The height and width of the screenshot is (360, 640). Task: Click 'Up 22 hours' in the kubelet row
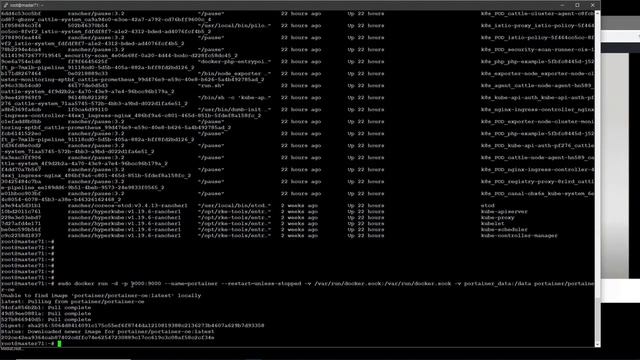[366, 224]
